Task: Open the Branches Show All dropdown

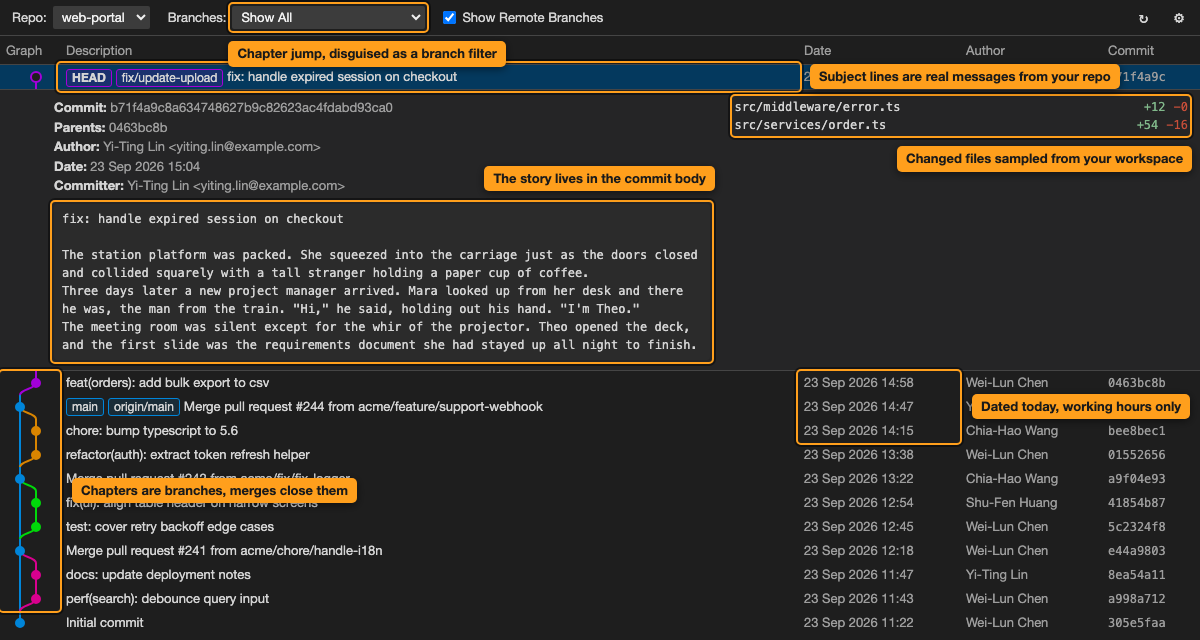Action: click(329, 17)
